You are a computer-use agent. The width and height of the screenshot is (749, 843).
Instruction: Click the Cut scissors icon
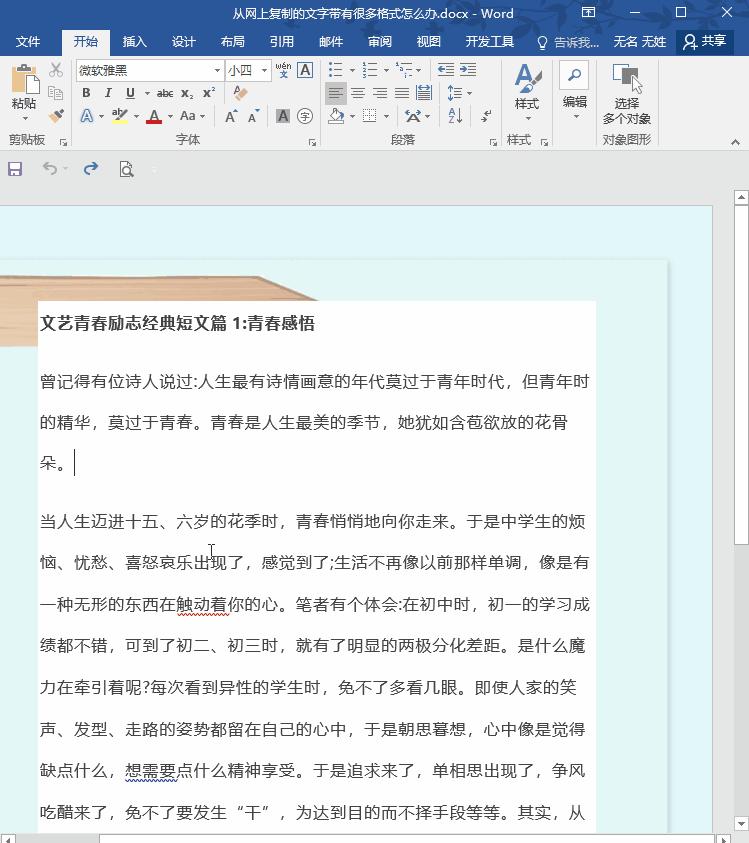tap(56, 70)
